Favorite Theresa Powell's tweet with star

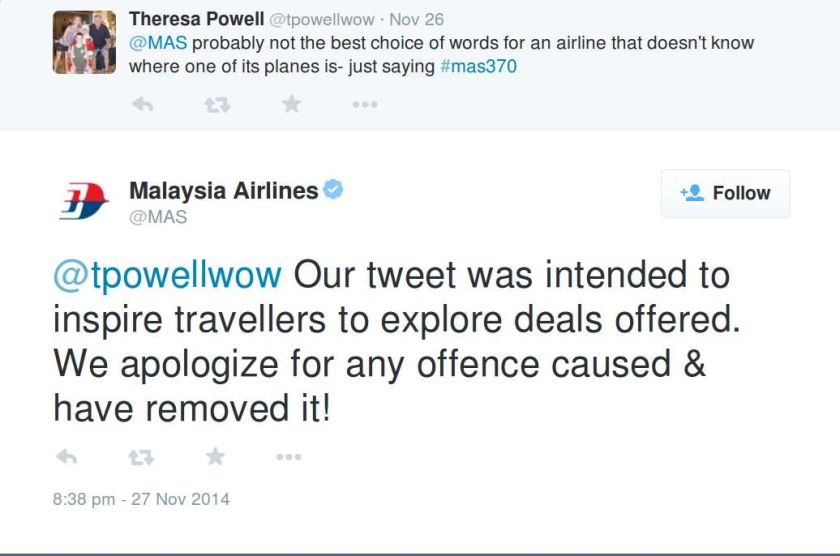(291, 104)
